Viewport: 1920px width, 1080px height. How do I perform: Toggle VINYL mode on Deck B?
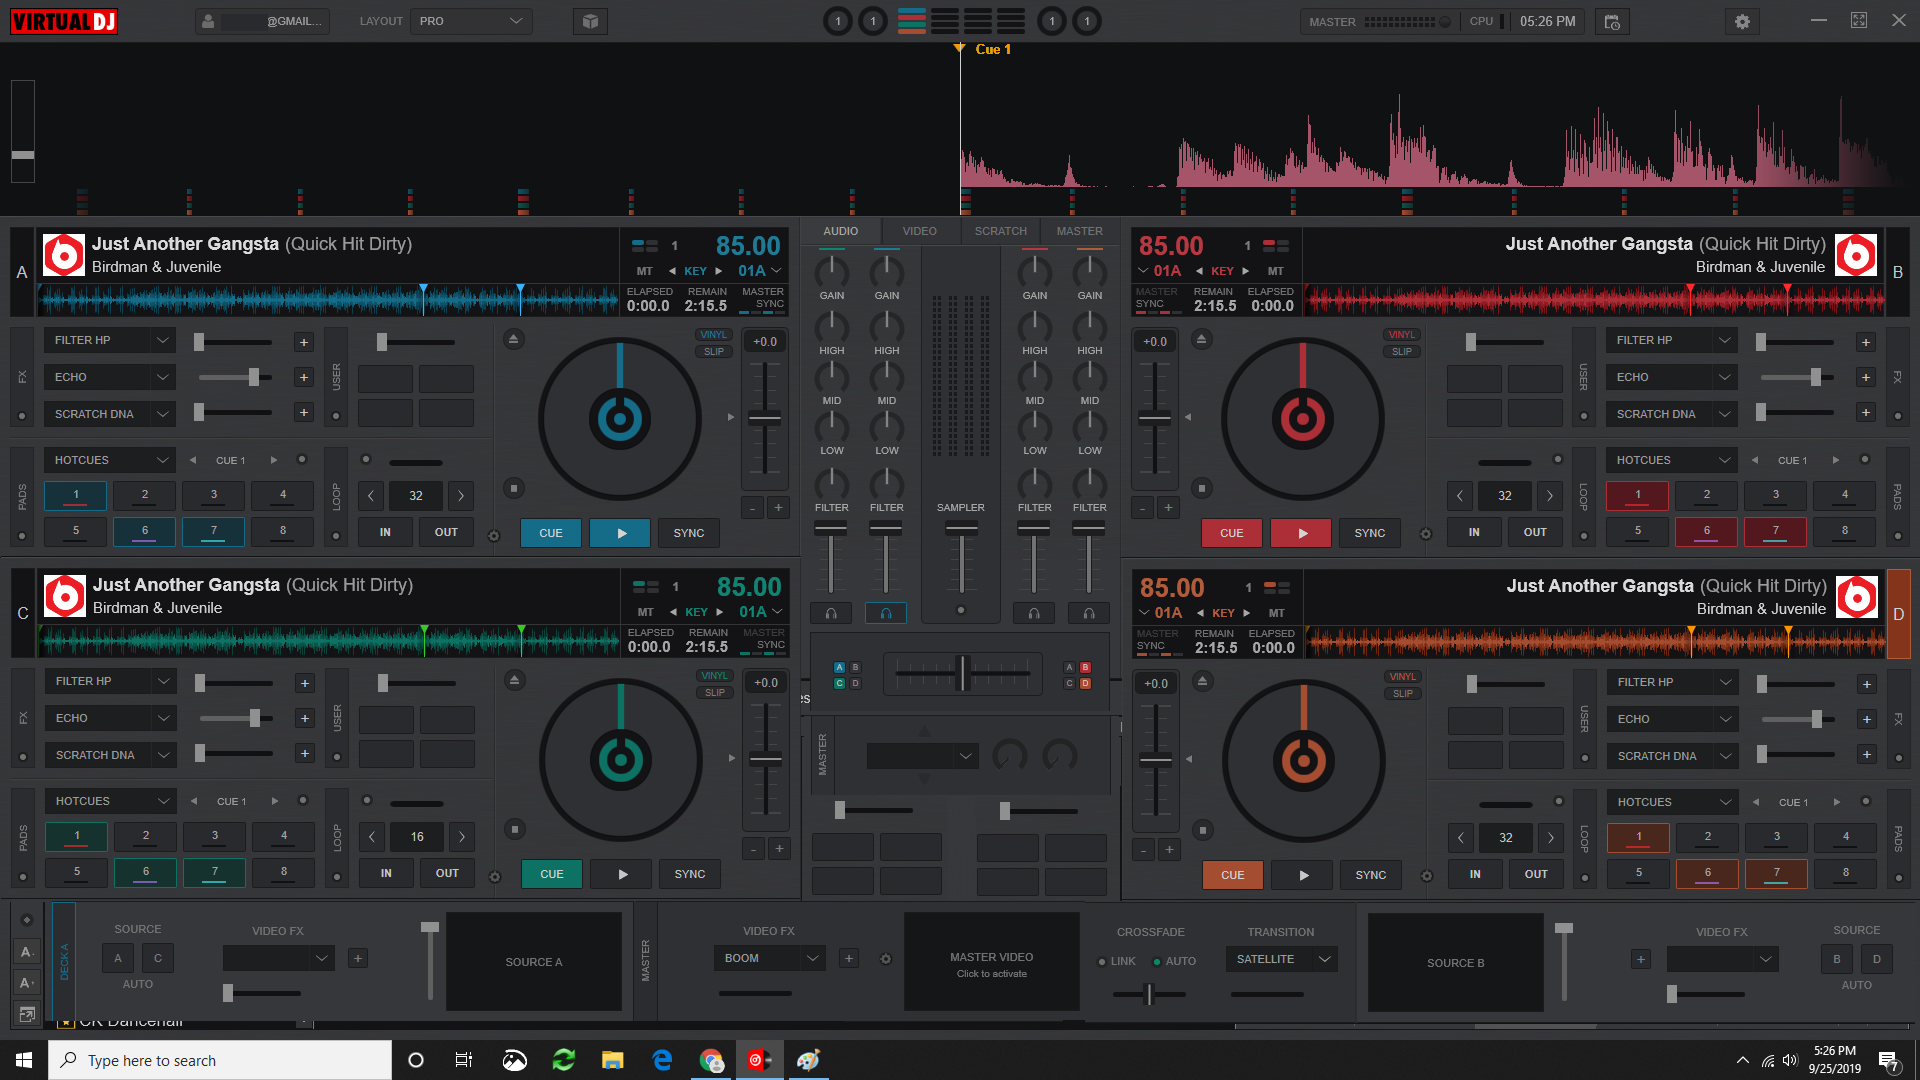click(x=1402, y=335)
